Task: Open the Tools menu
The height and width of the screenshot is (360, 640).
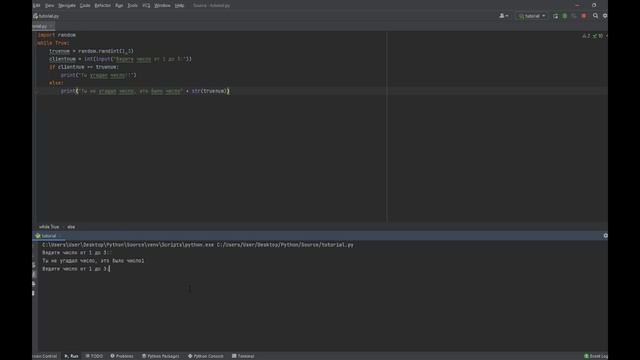Action: pyautogui.click(x=132, y=5)
